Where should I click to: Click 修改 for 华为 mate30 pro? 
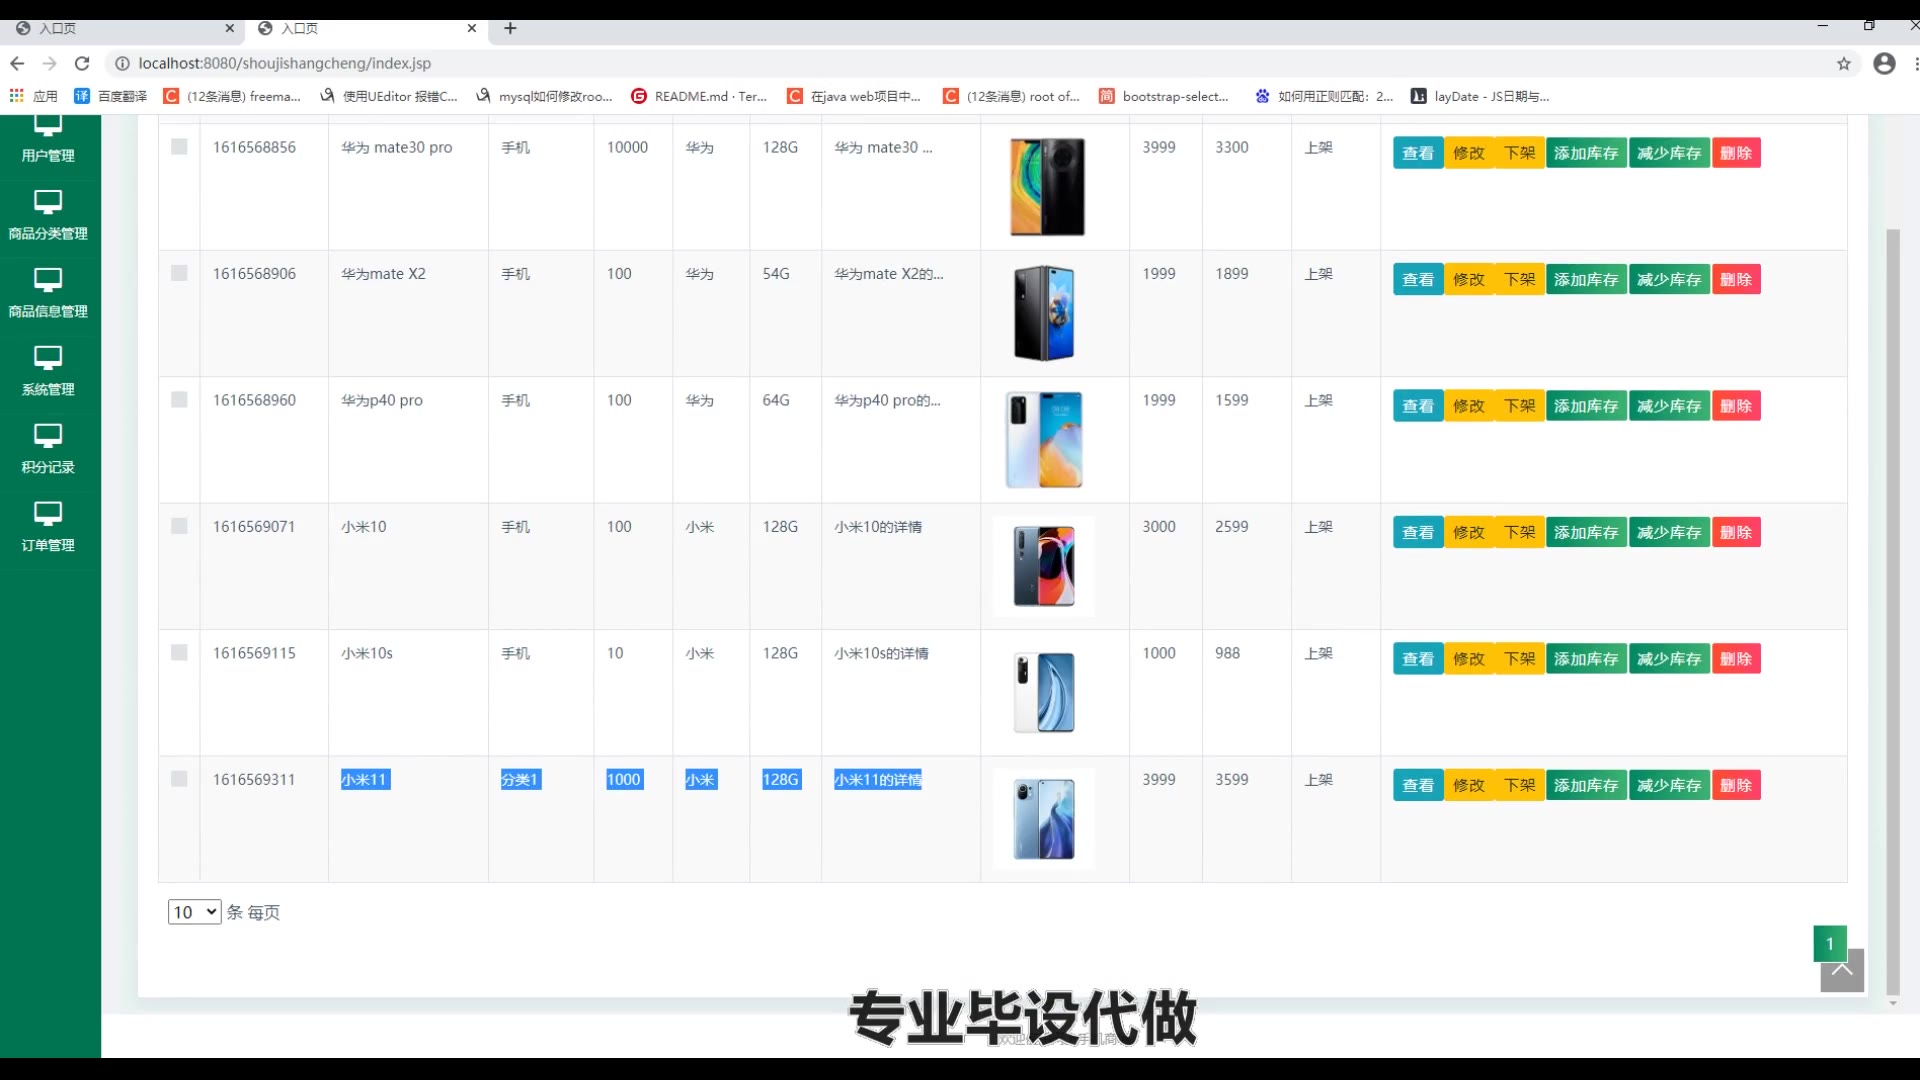click(x=1469, y=153)
